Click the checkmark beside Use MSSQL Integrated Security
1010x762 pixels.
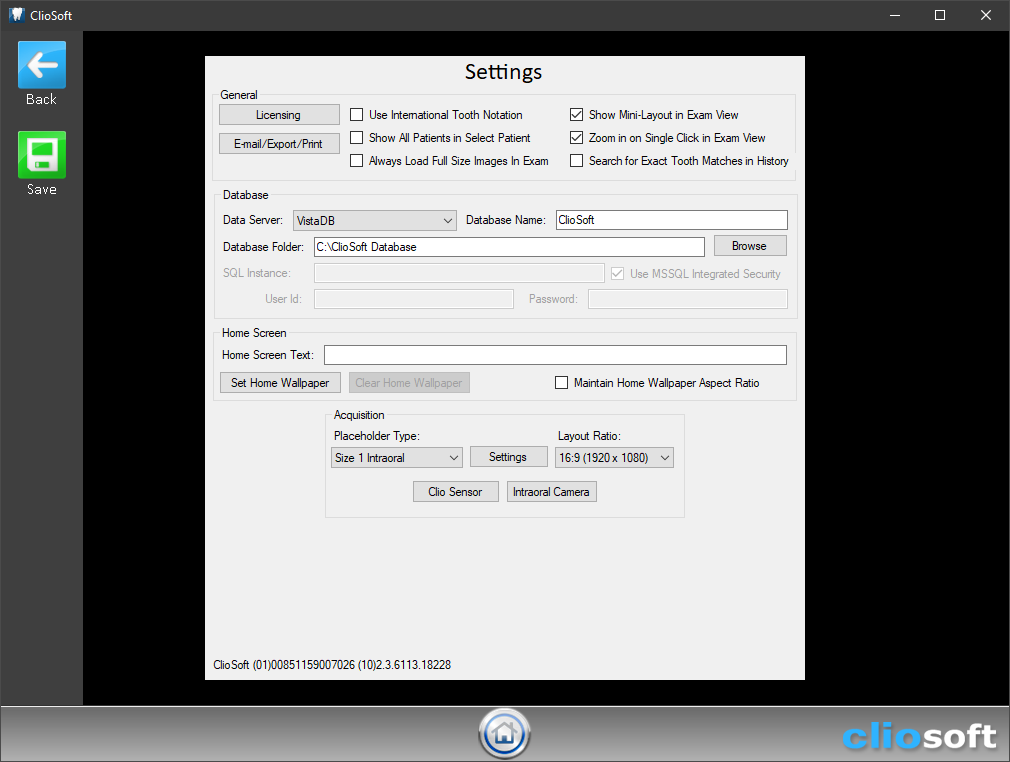(617, 273)
